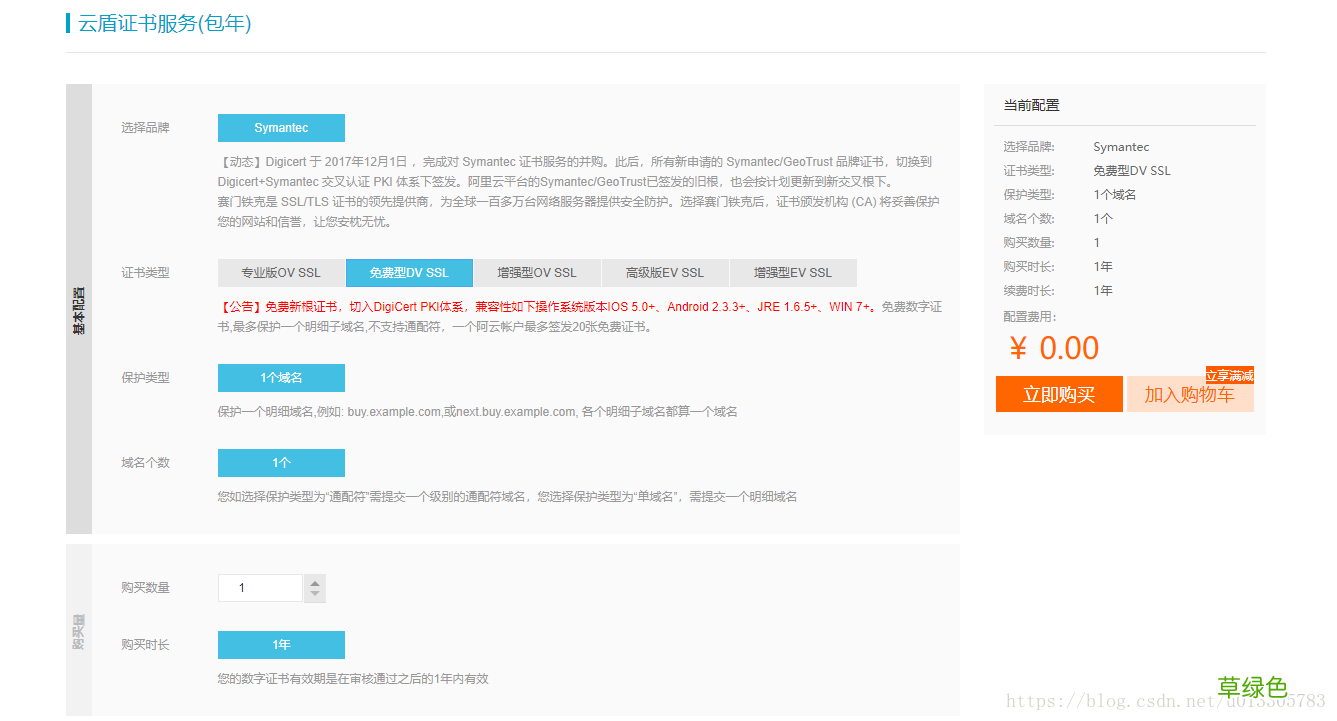Screen dimensions: 1337x721
Task: Increase purchase quantity with up arrow
Action: tap(314, 581)
